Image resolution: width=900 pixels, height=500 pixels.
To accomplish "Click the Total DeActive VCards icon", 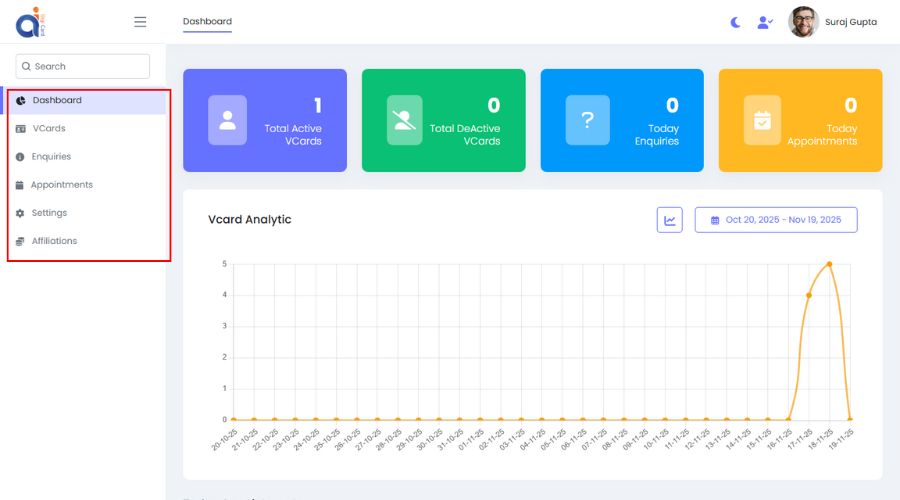I will point(404,120).
